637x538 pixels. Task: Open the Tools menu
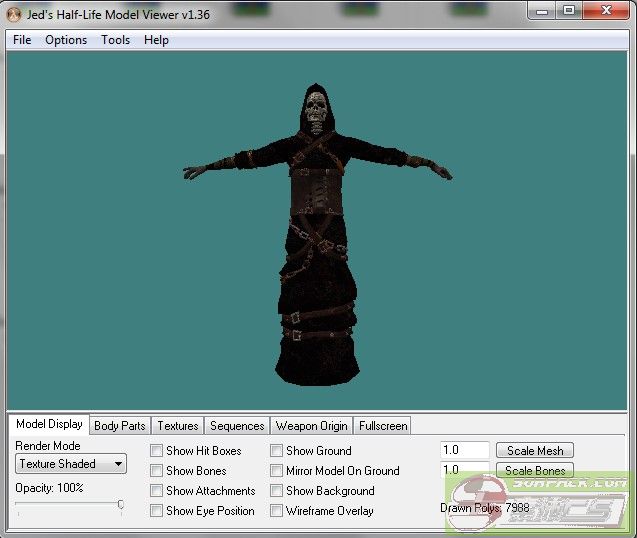[115, 40]
